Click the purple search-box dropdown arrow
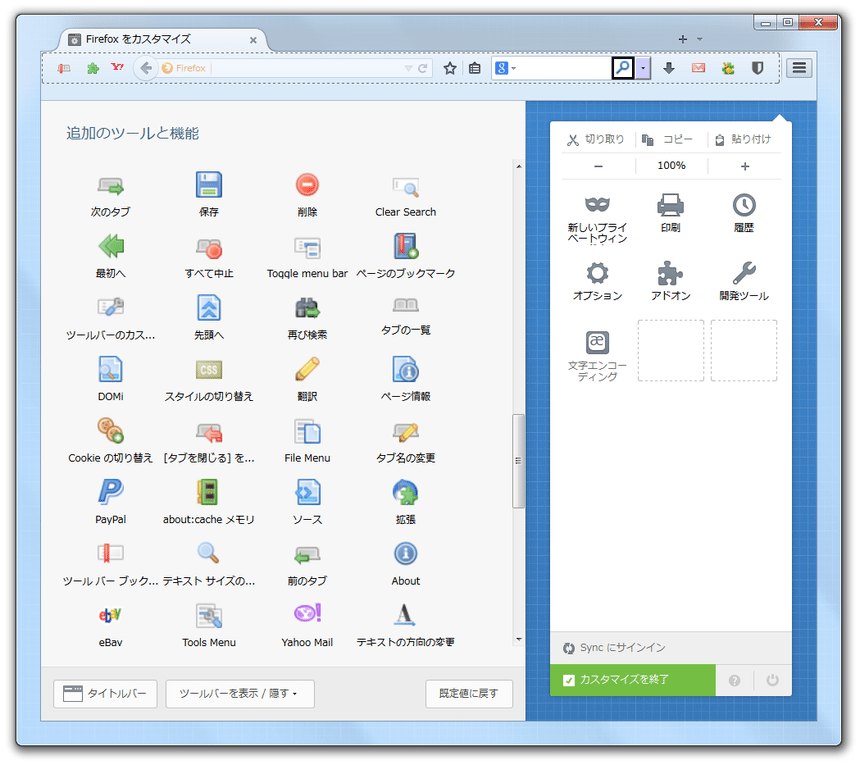860x765 pixels. (643, 69)
